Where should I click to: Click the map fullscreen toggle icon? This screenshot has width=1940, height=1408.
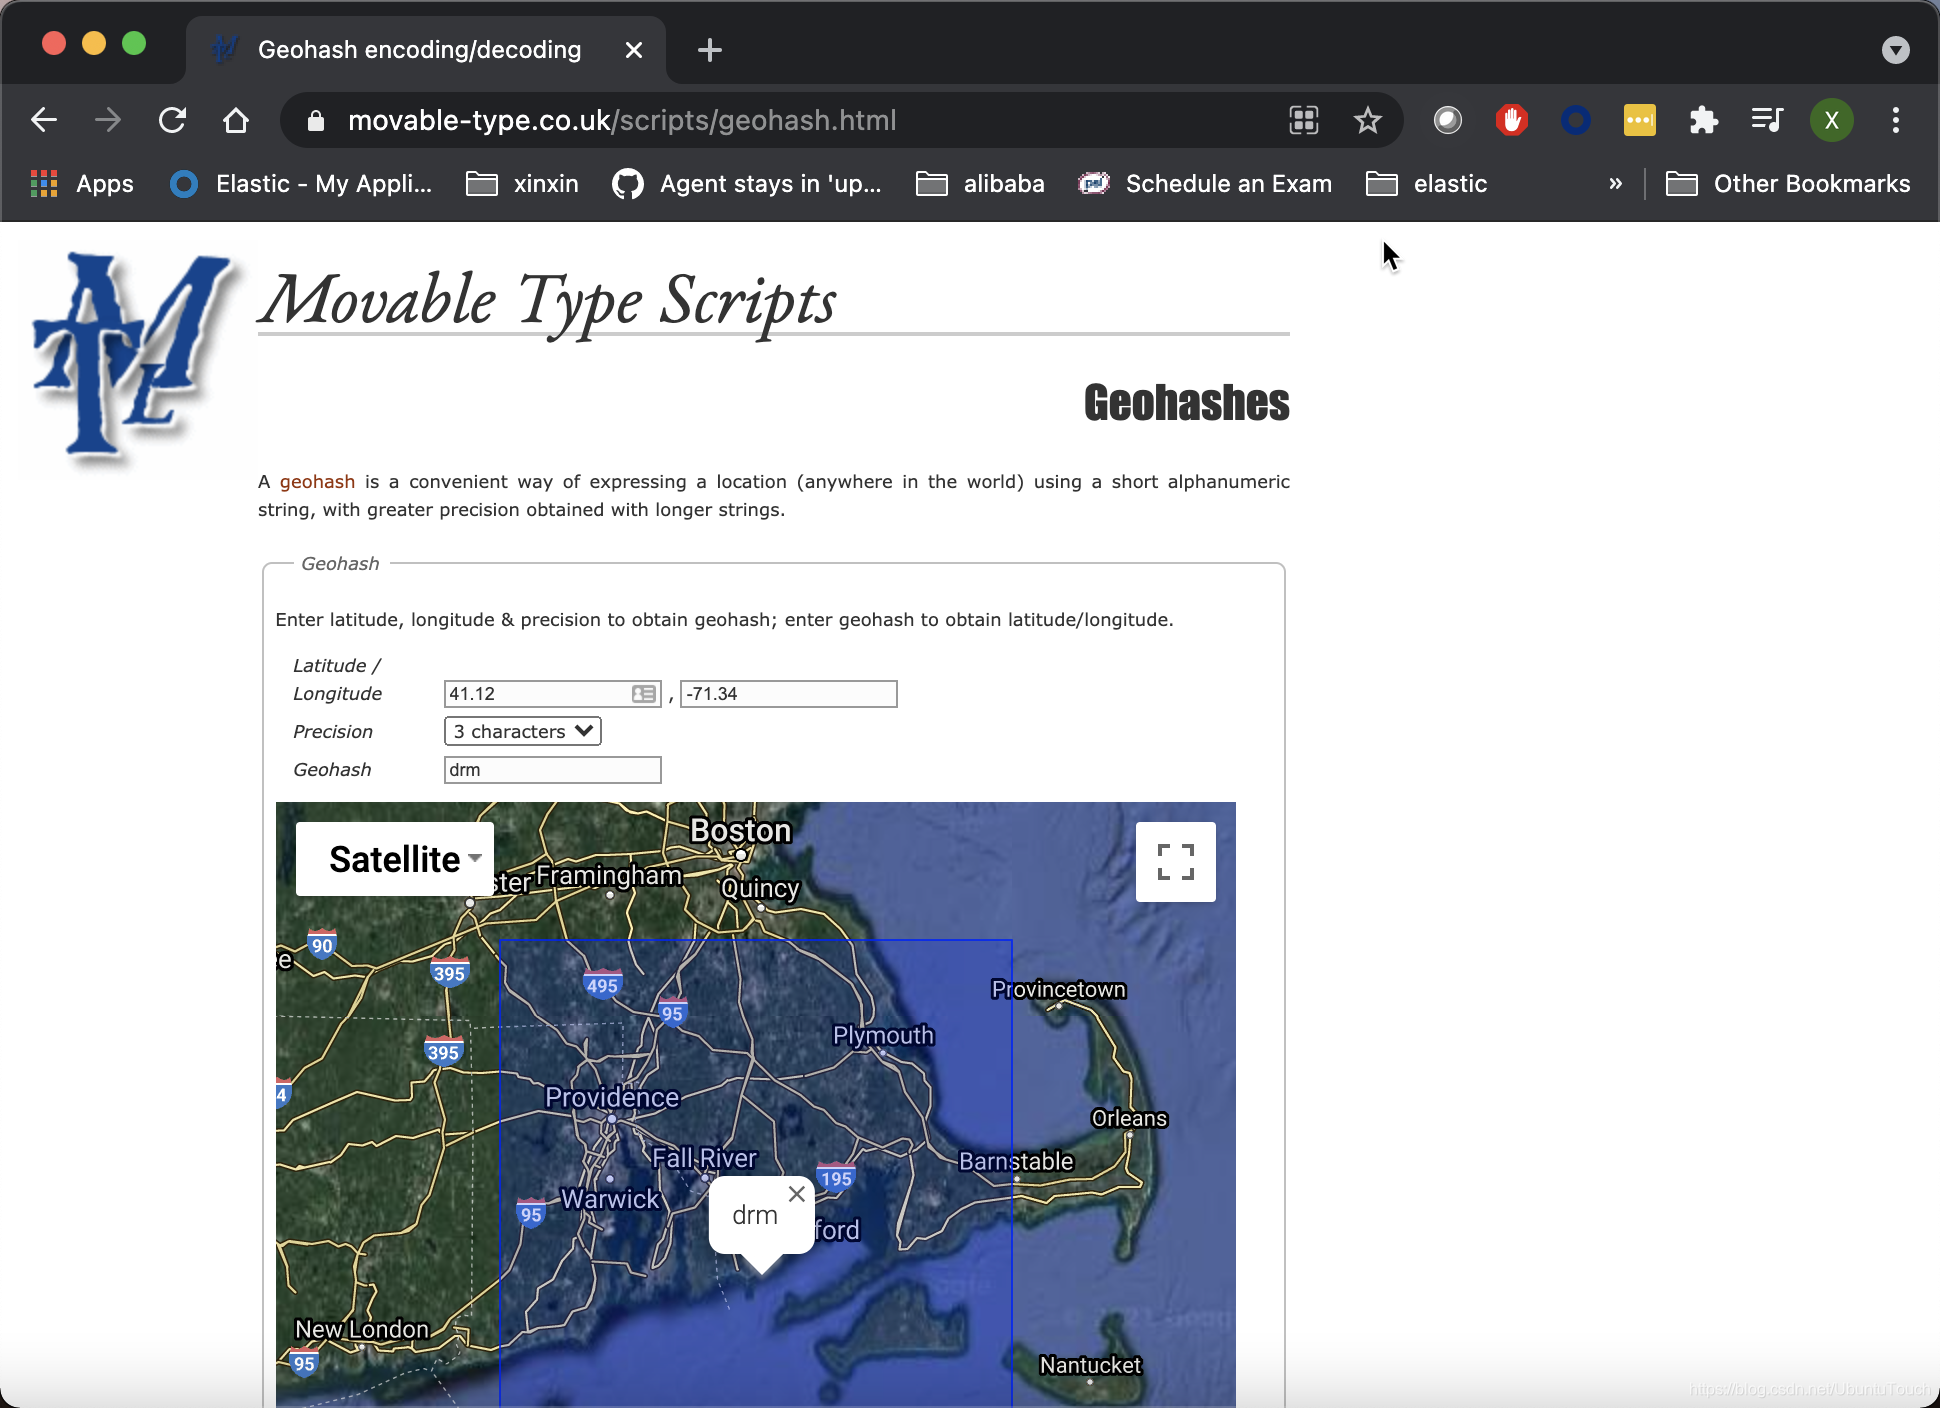pos(1175,861)
